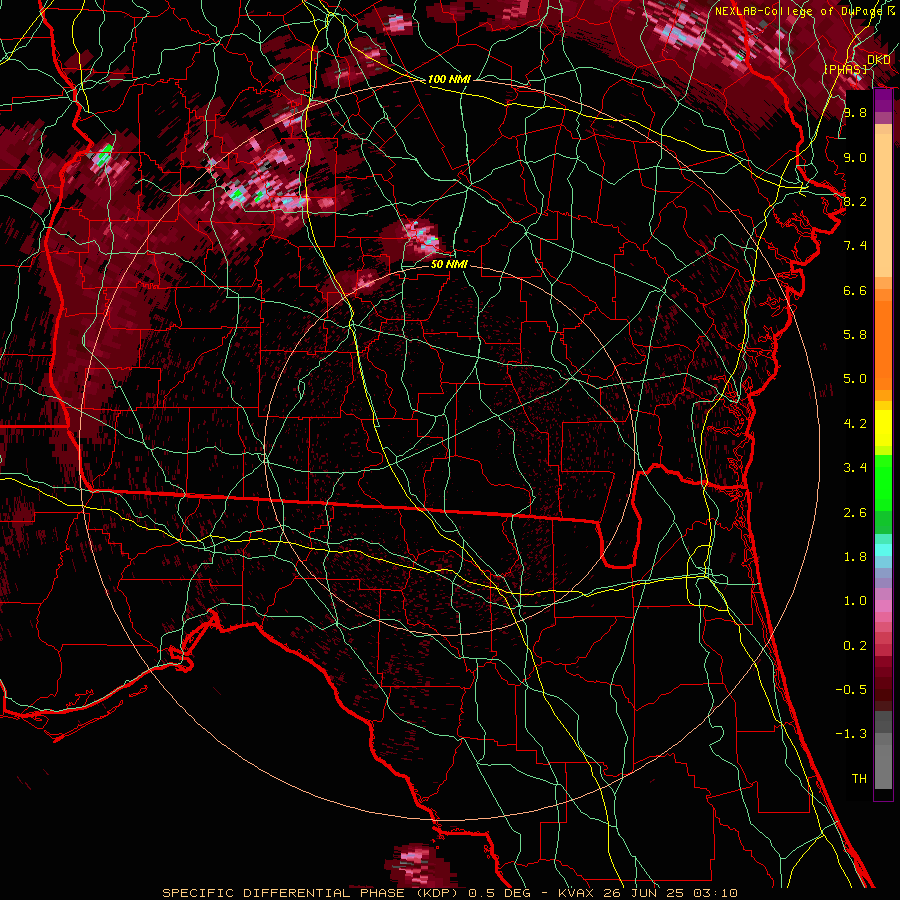The height and width of the screenshot is (900, 900).
Task: Click the 1.8 scale value
Action: point(855,557)
